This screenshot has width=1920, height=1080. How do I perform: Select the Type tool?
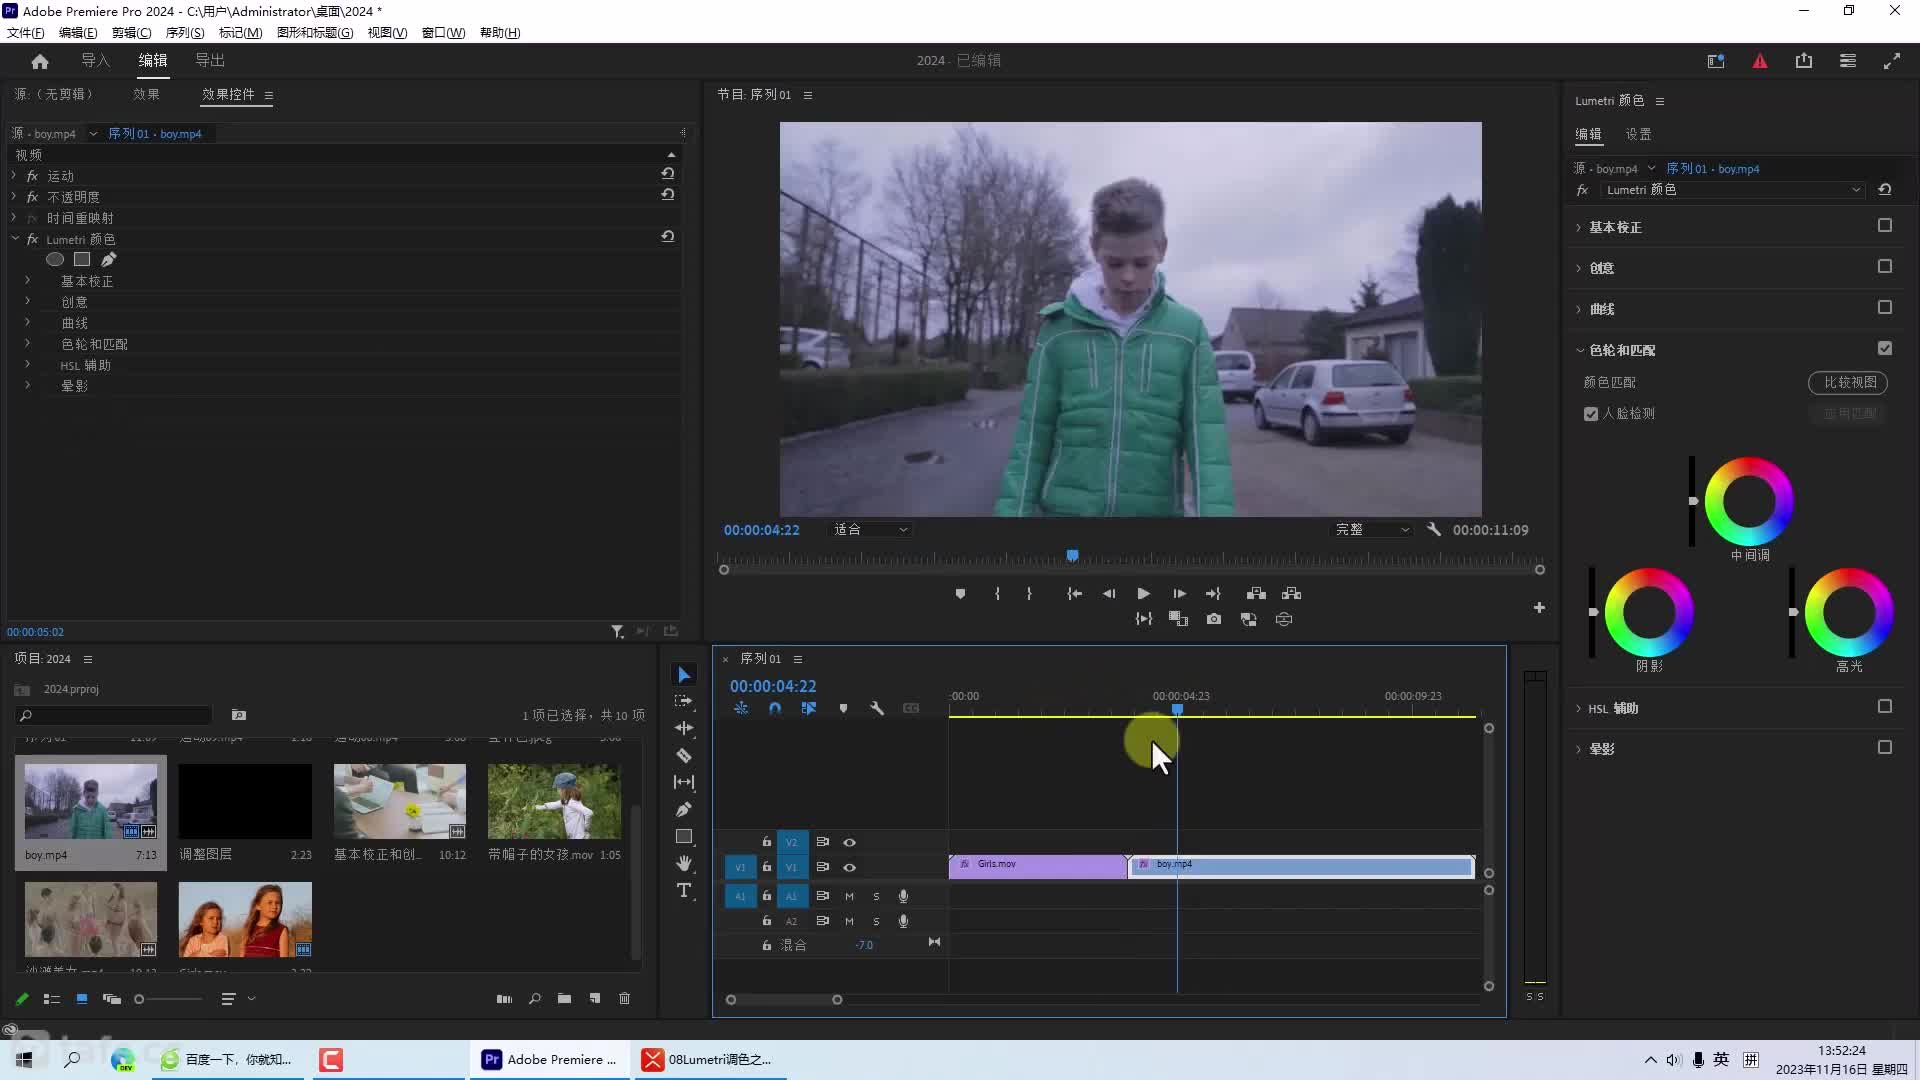(x=684, y=890)
